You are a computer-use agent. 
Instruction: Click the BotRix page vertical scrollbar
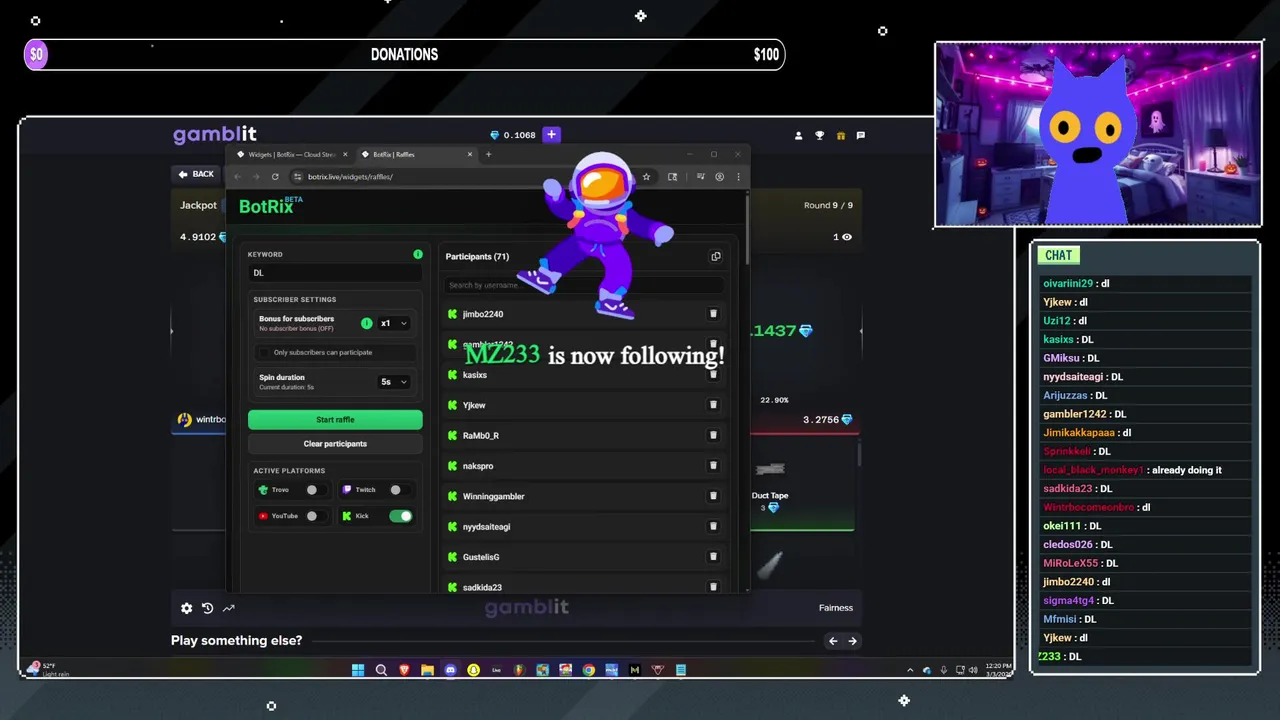[747, 230]
